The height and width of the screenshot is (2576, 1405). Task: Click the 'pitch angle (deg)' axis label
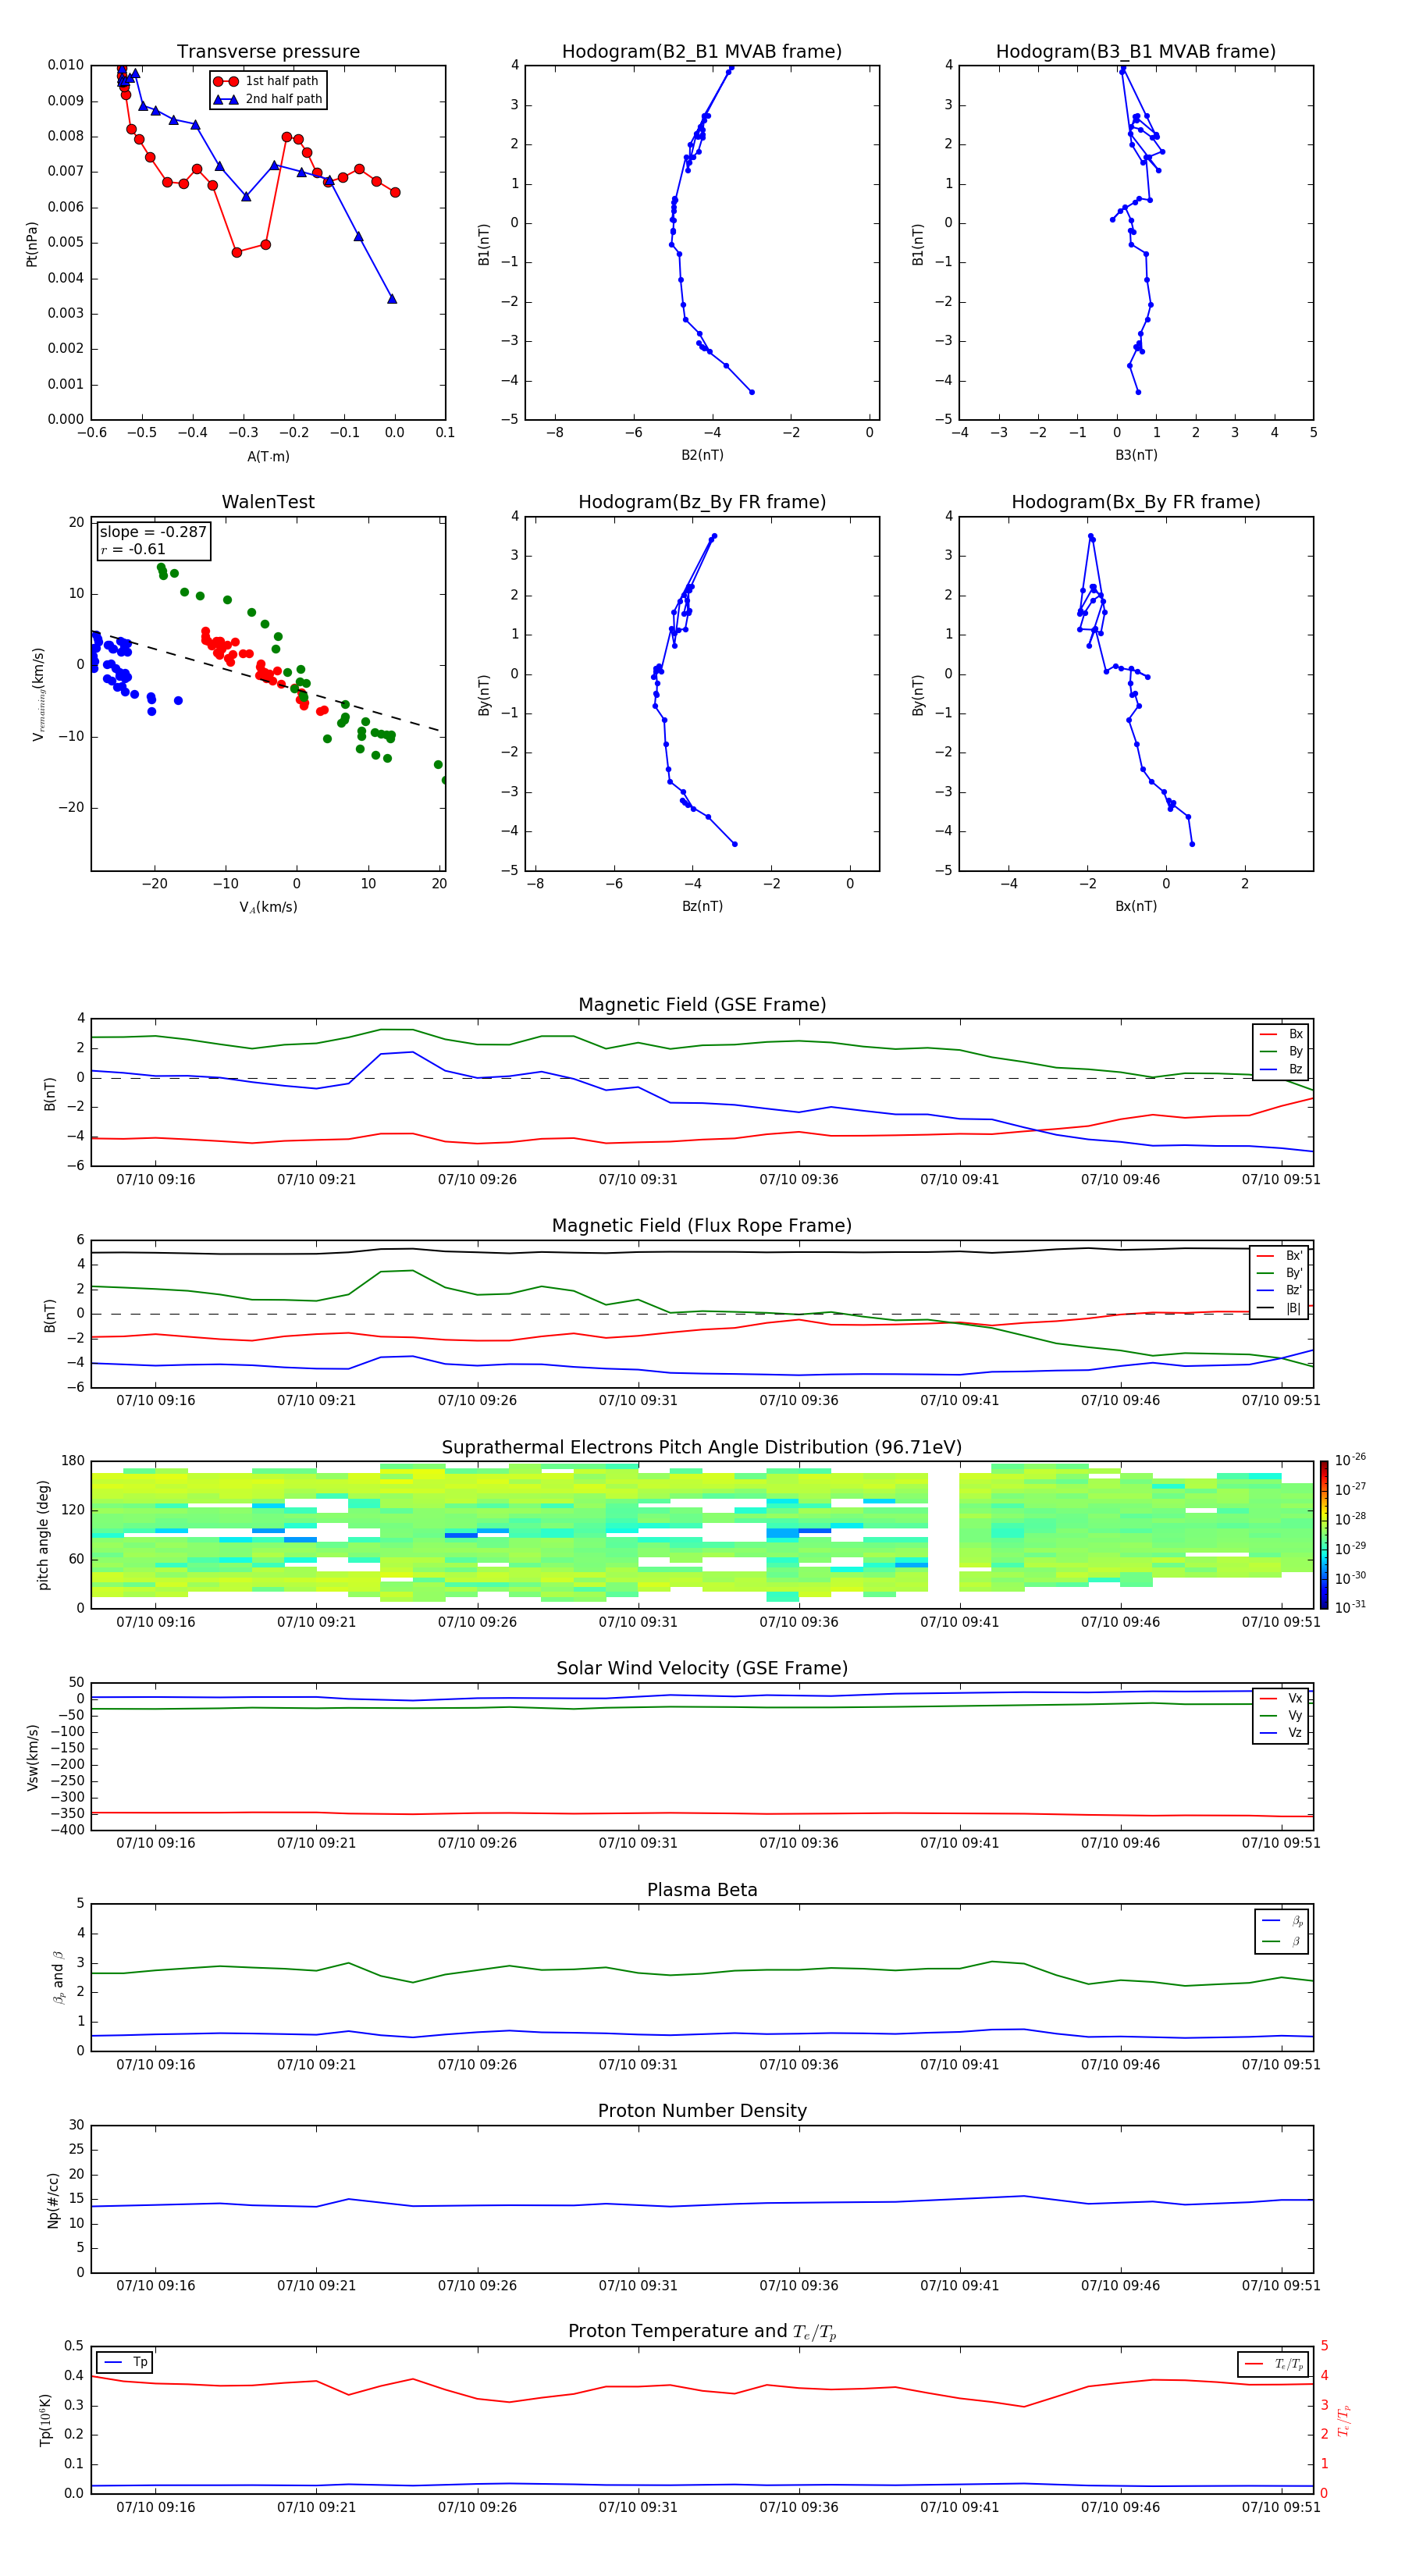coord(43,1535)
